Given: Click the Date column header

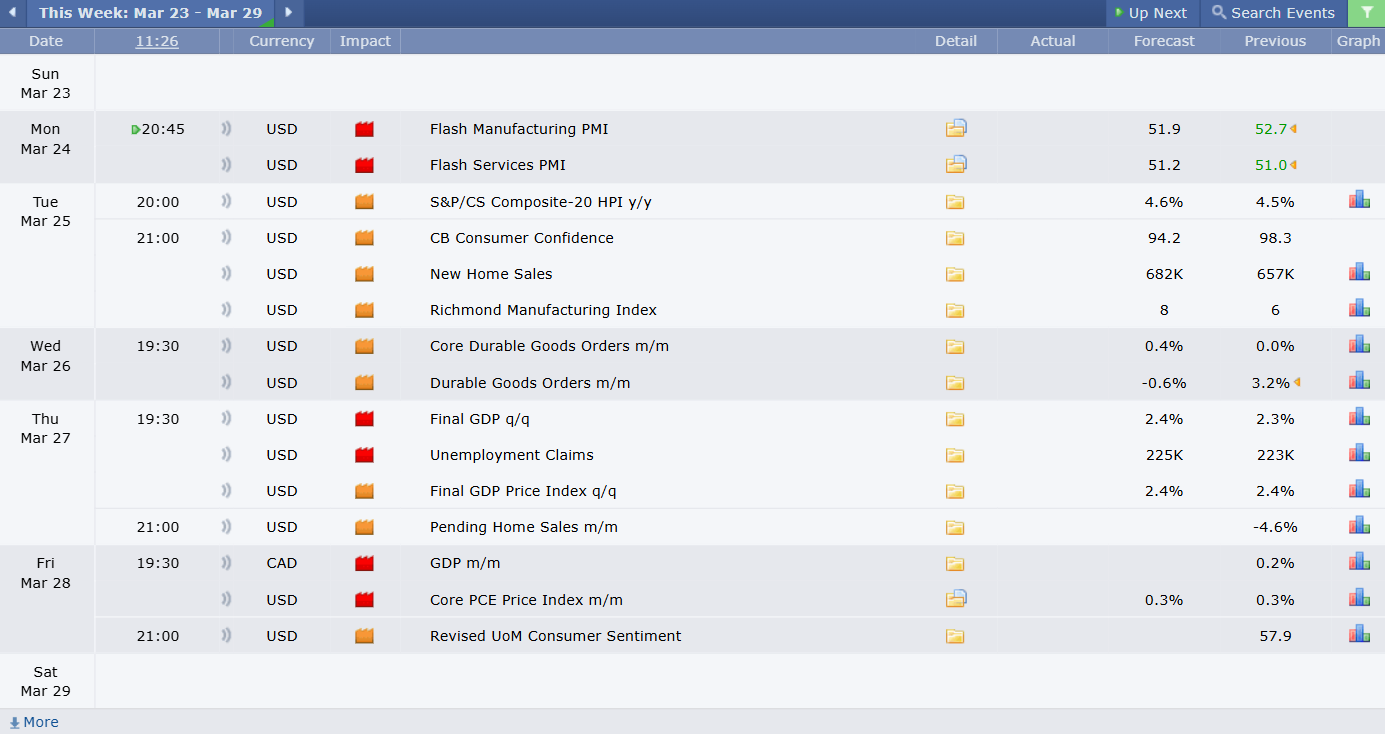Looking at the screenshot, I should 46,41.
